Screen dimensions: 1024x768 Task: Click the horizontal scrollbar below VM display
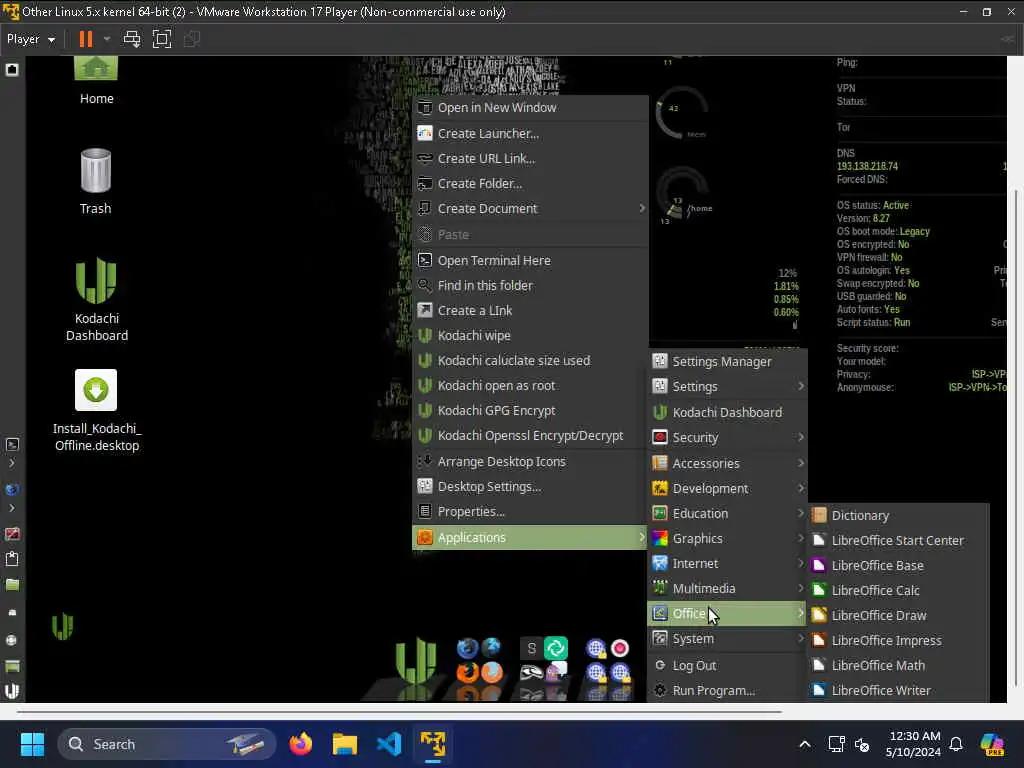point(400,711)
